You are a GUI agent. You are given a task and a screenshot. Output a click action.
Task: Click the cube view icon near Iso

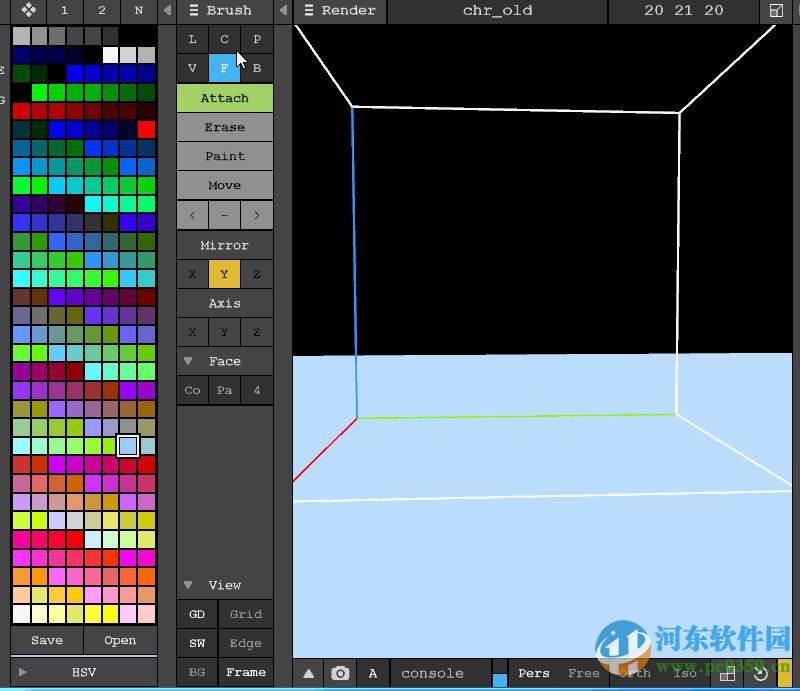tap(727, 673)
